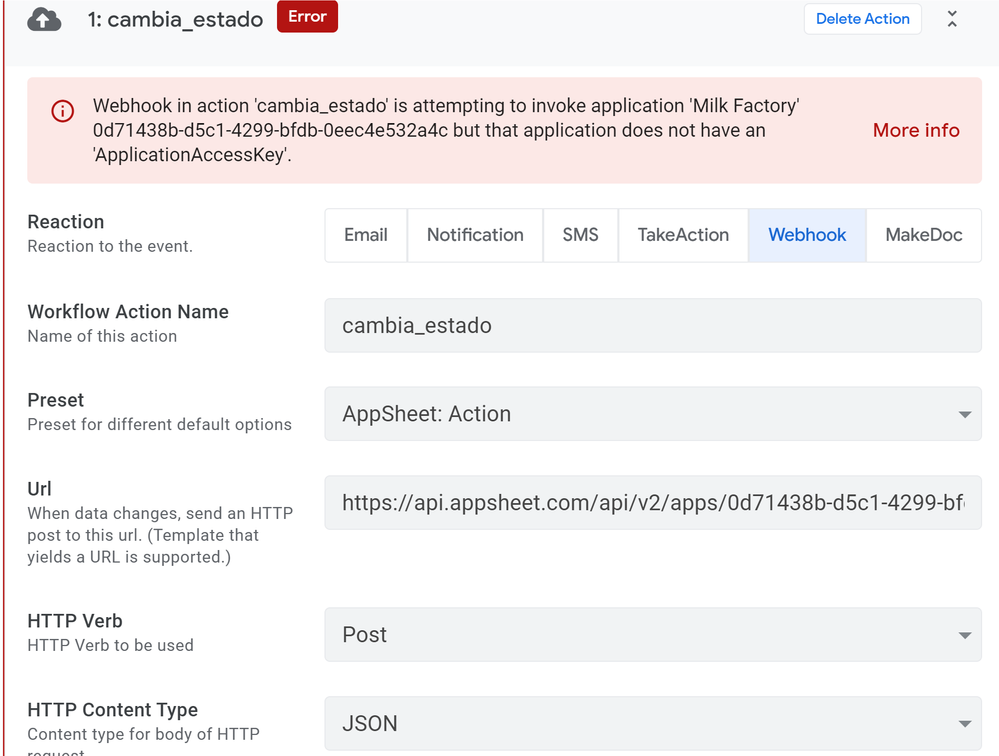Open the HTTP Verb dropdown showing Post
The height and width of the screenshot is (756, 999).
[653, 634]
